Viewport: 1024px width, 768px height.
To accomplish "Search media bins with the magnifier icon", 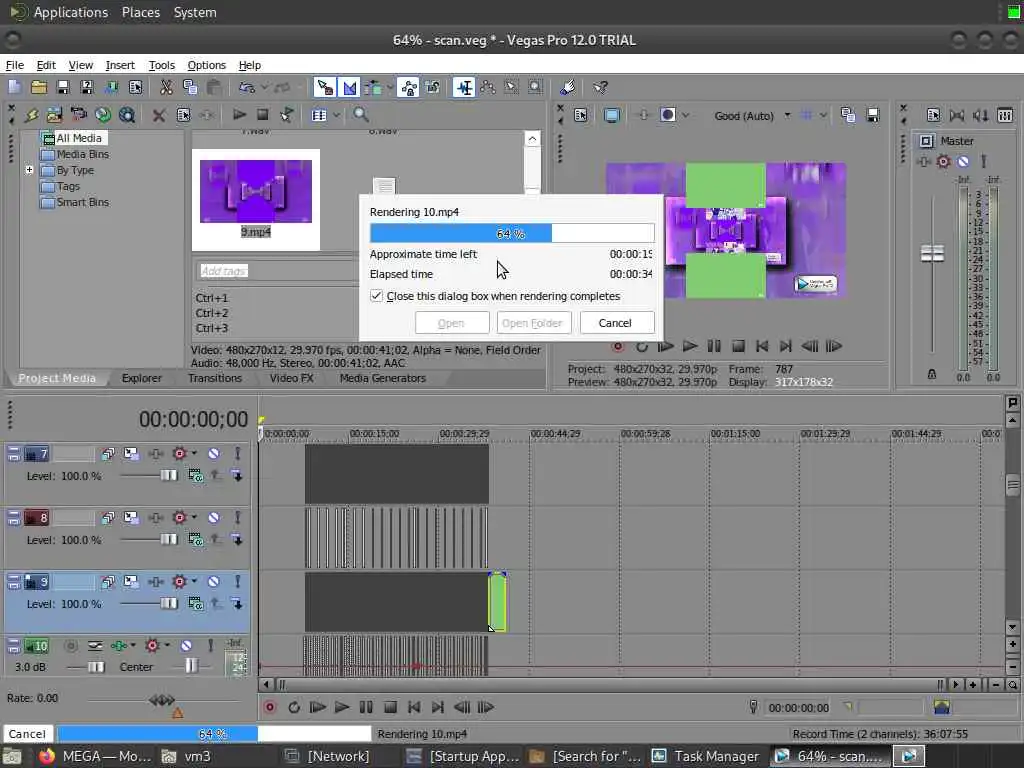I will 360,115.
